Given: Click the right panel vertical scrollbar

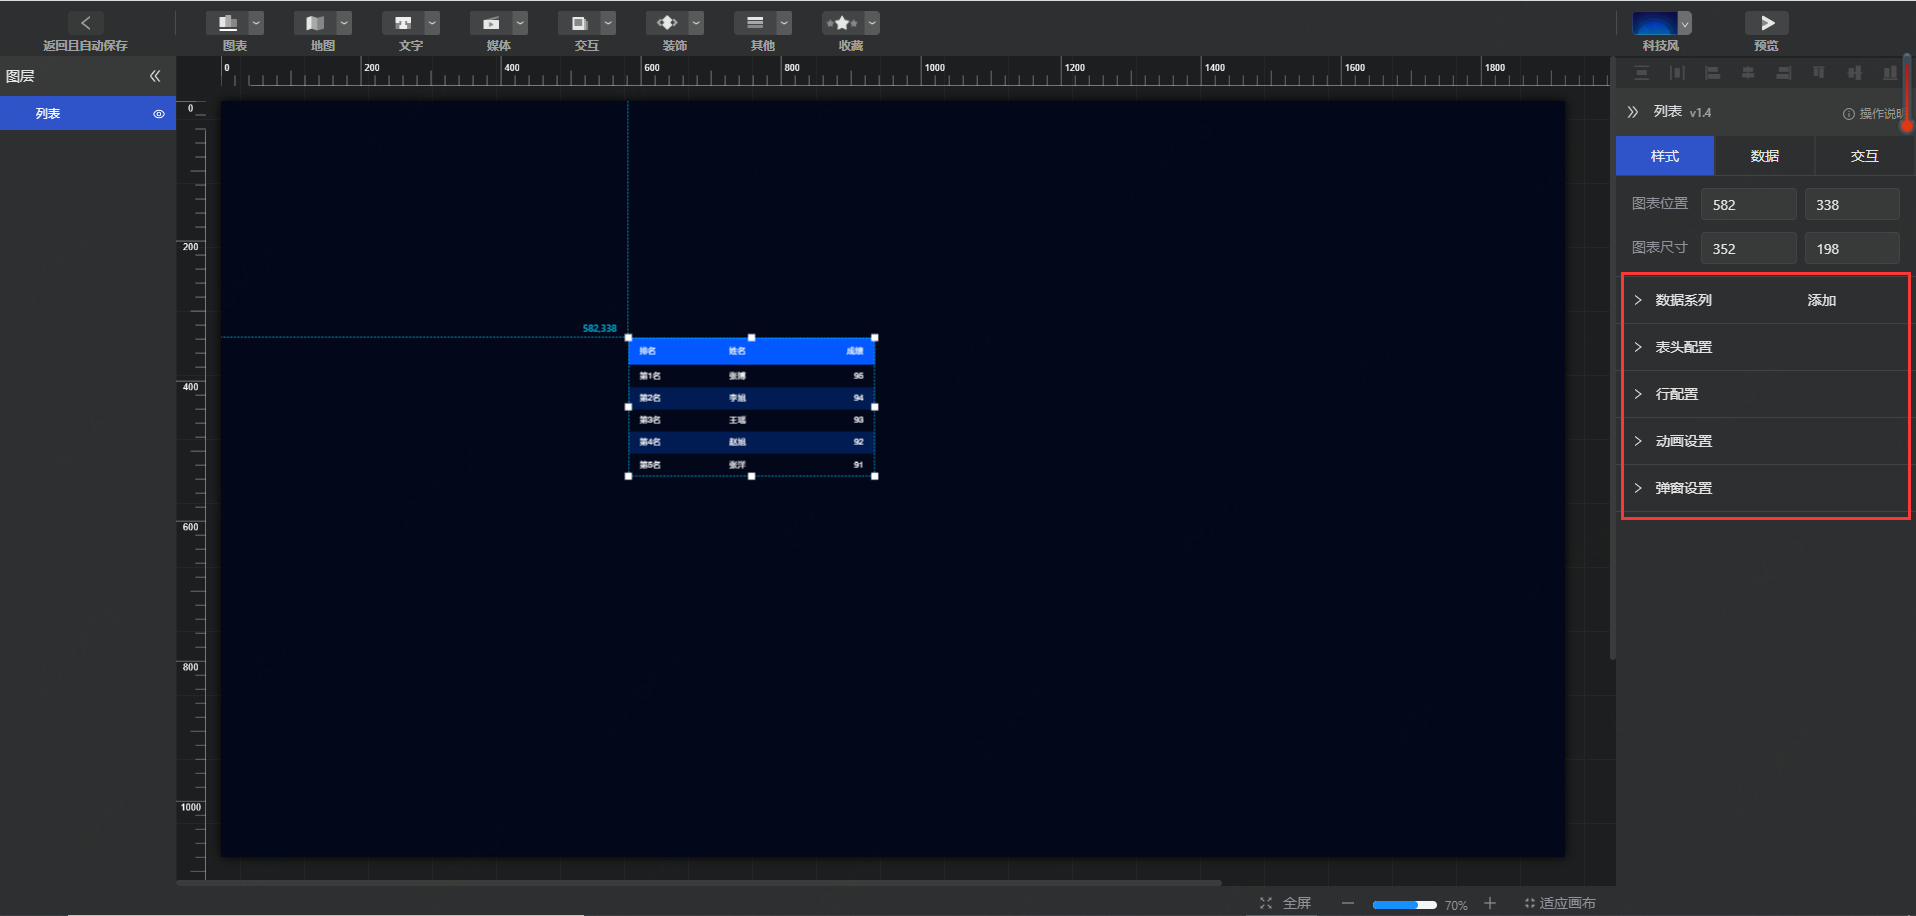Looking at the screenshot, I should (1907, 90).
